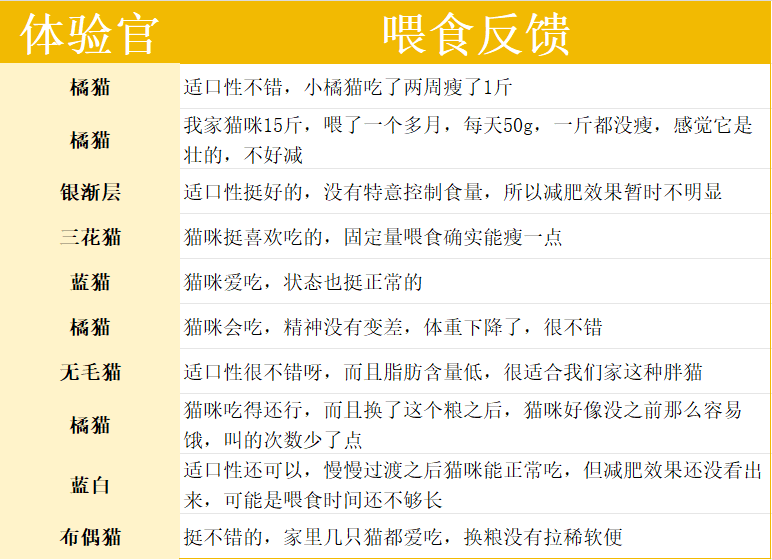The height and width of the screenshot is (560, 772).
Task: Select the '无毛猫' cell
Action: (x=90, y=372)
